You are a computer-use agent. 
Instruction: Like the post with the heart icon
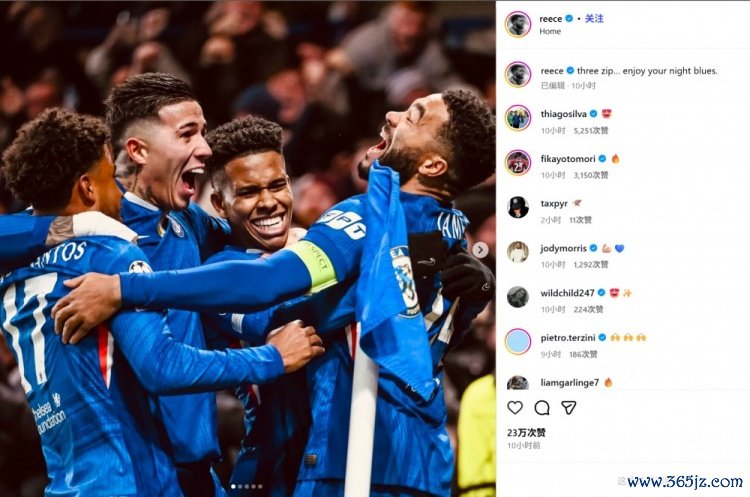coord(515,408)
